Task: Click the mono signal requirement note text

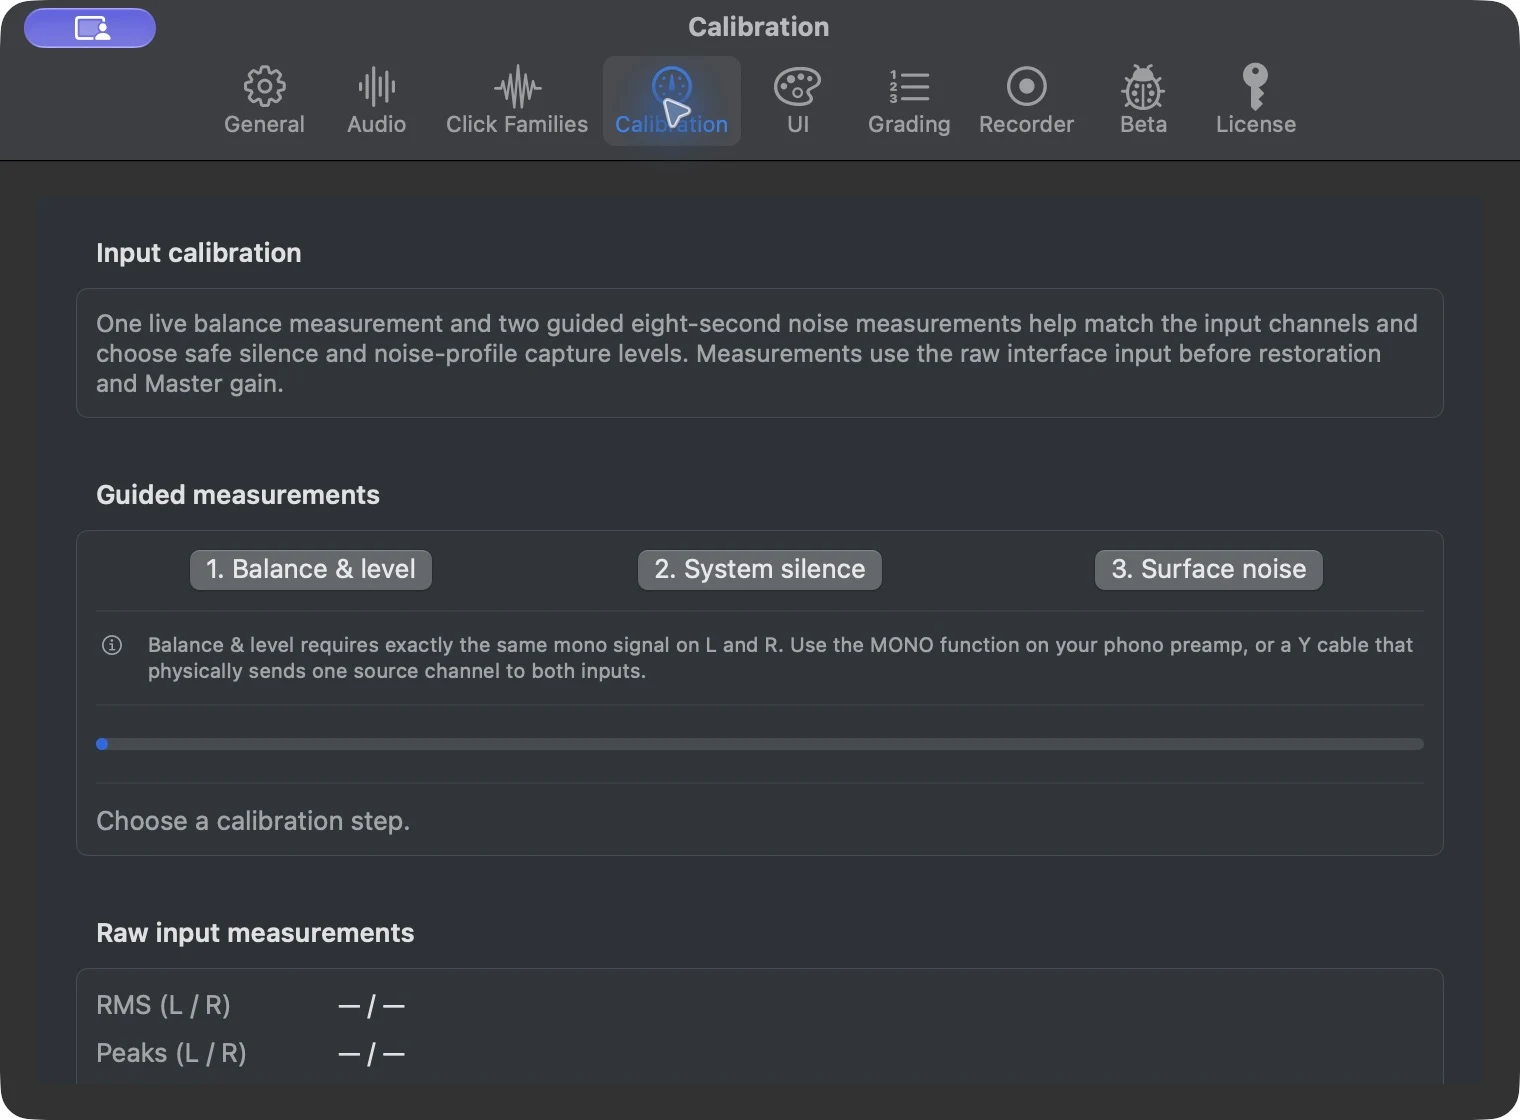Action: tap(780, 658)
